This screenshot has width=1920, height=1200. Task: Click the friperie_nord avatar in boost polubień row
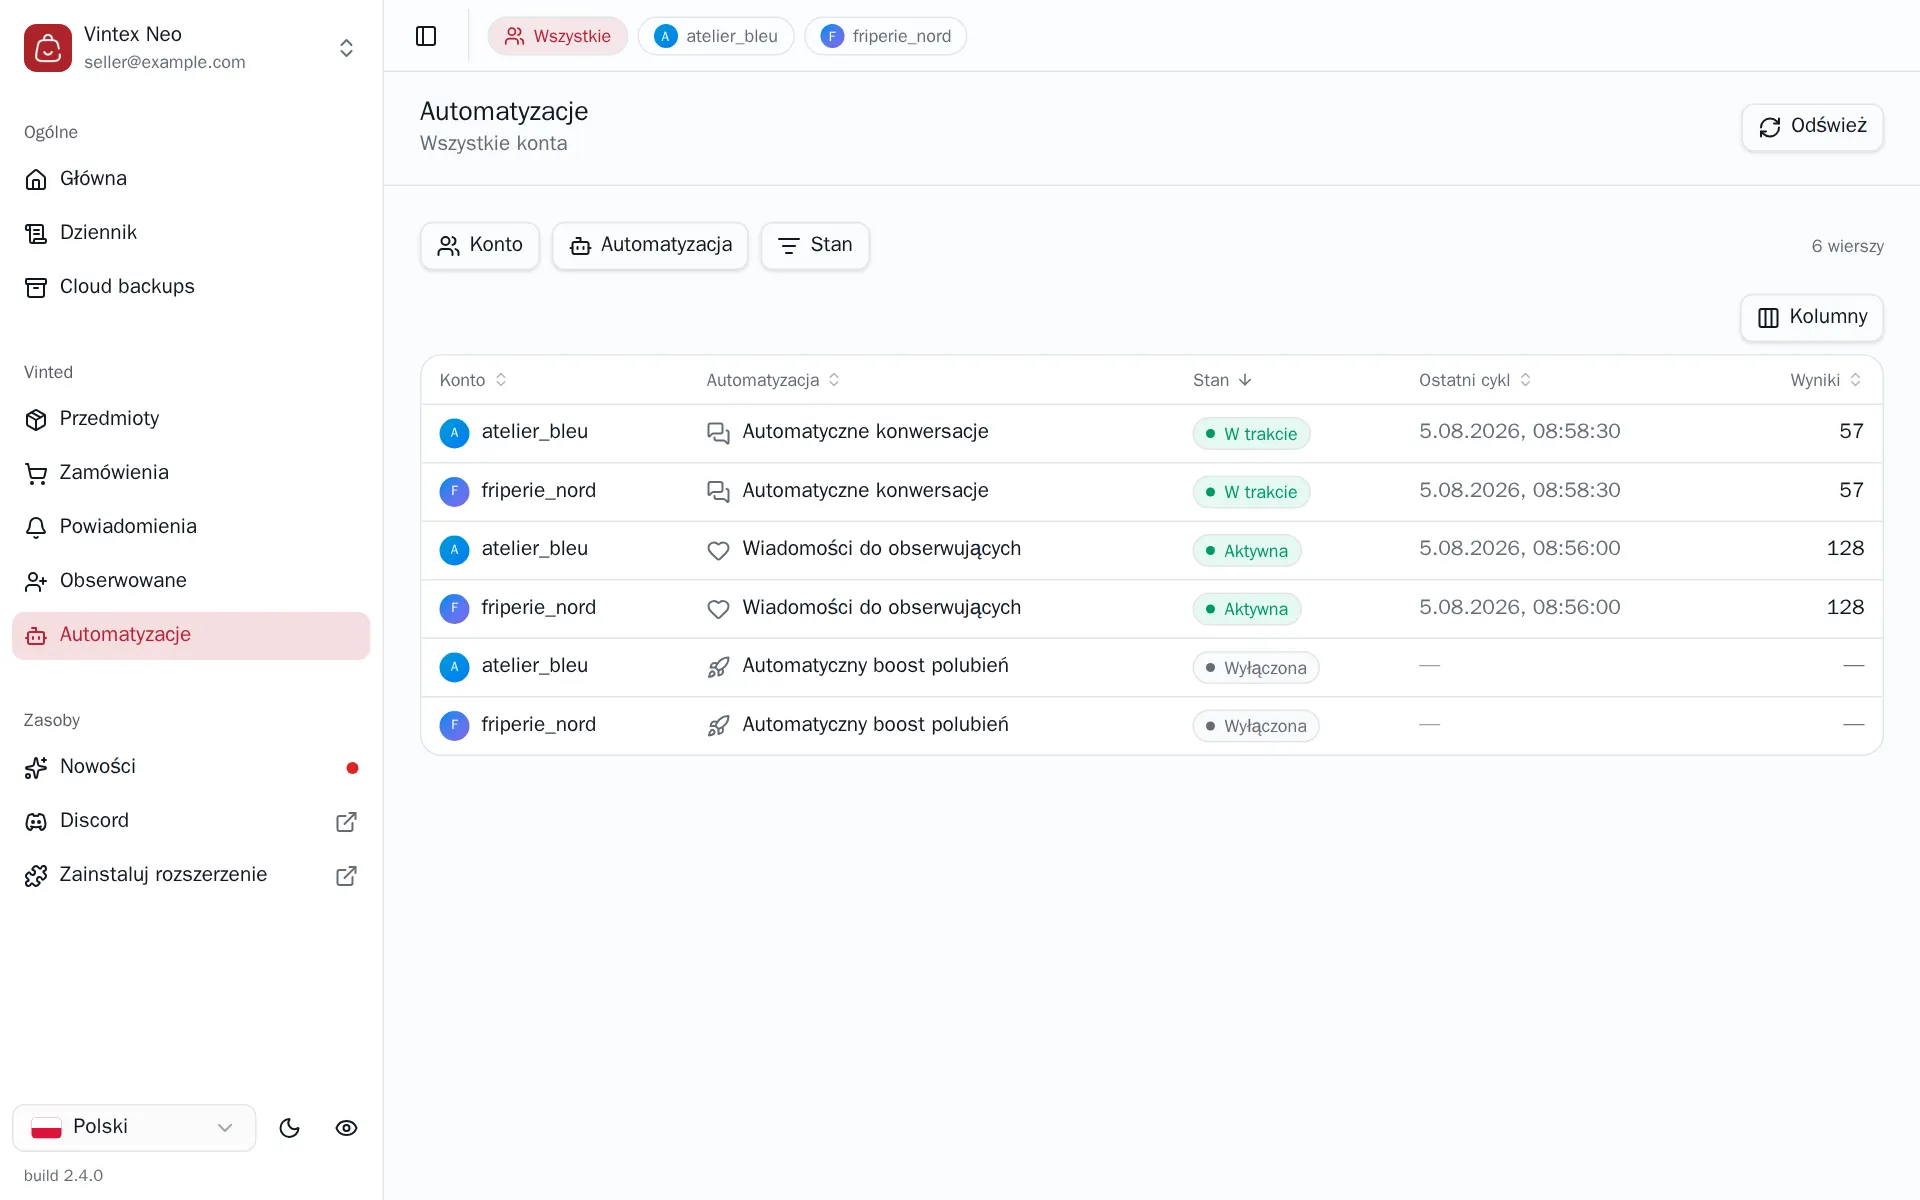(454, 725)
